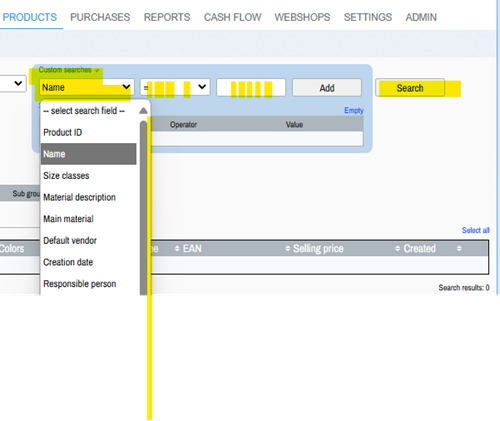Click the Sub group column header
This screenshot has height=421, width=500.
point(26,194)
